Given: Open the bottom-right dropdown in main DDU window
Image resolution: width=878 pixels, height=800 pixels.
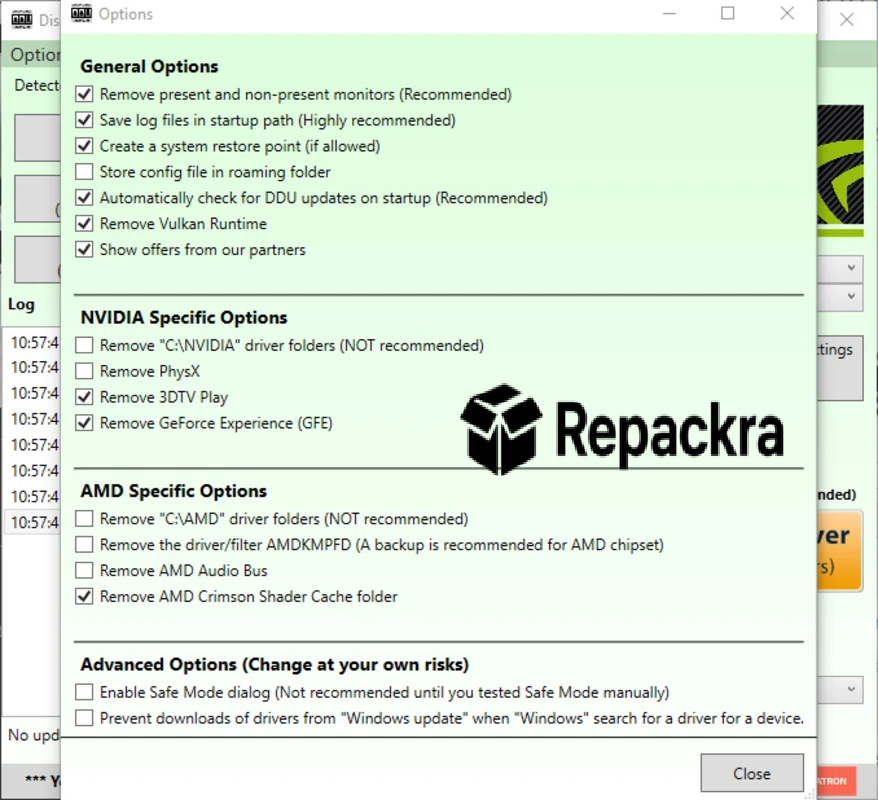Looking at the screenshot, I should [840, 689].
